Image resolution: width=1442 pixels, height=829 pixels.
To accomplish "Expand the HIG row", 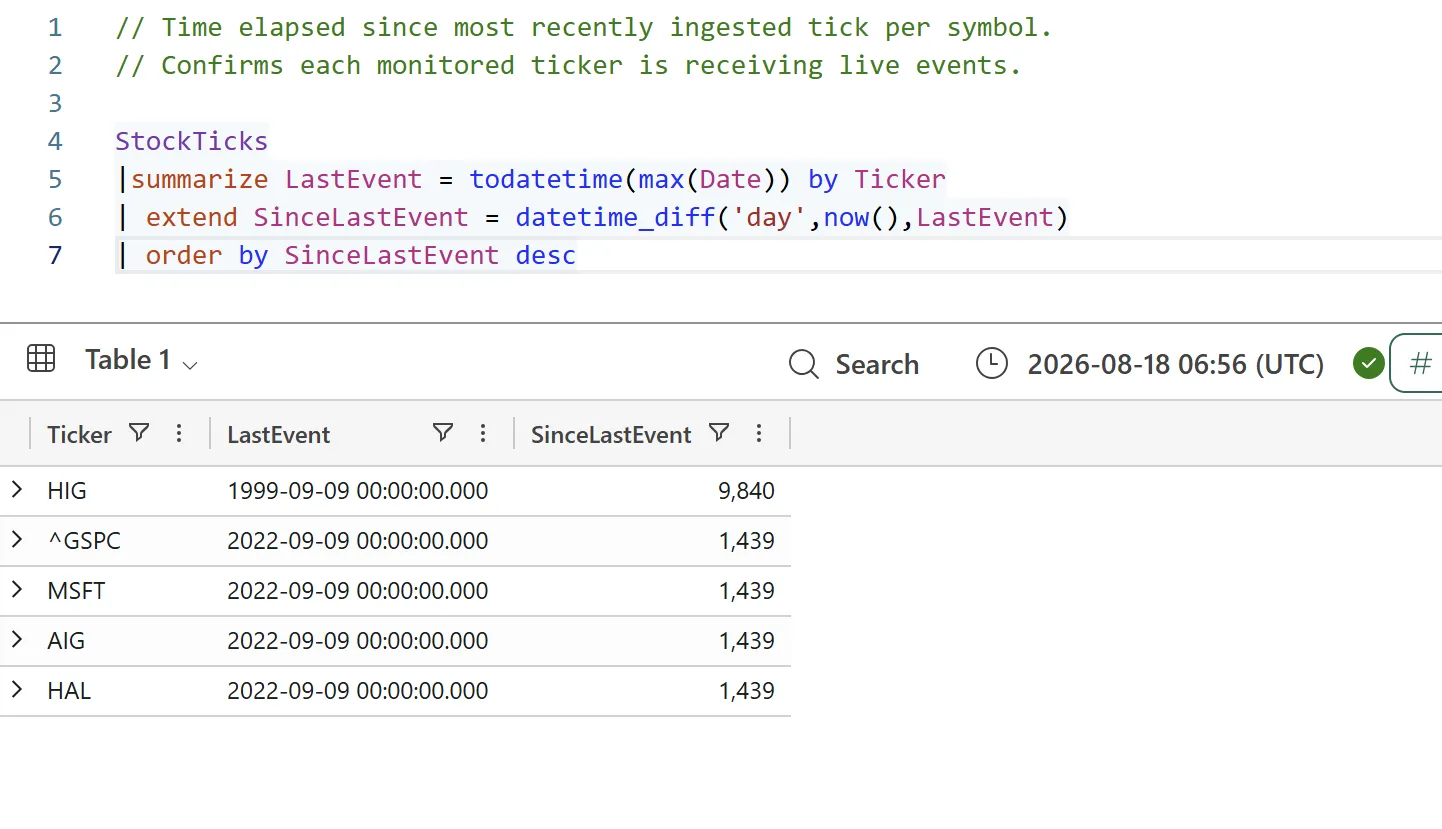I will [16, 490].
